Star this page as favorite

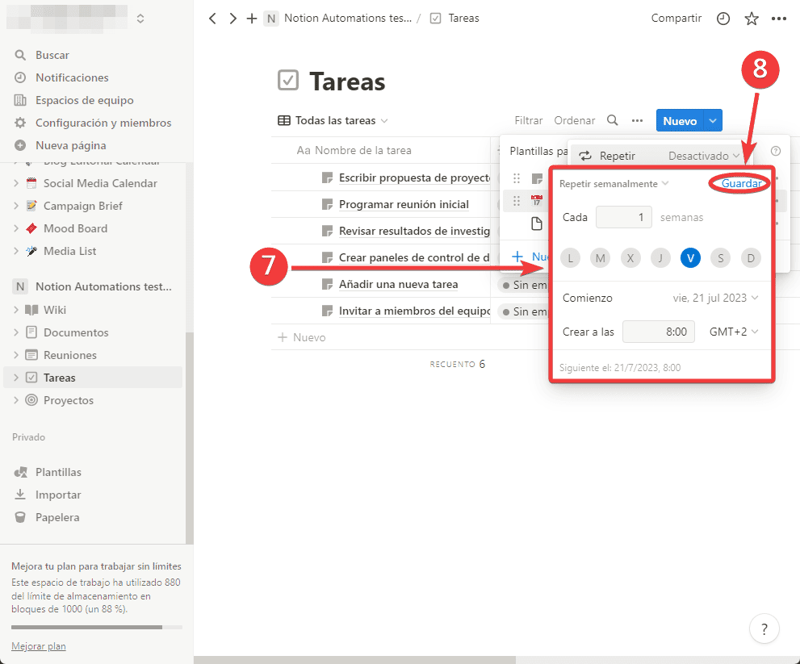751,19
